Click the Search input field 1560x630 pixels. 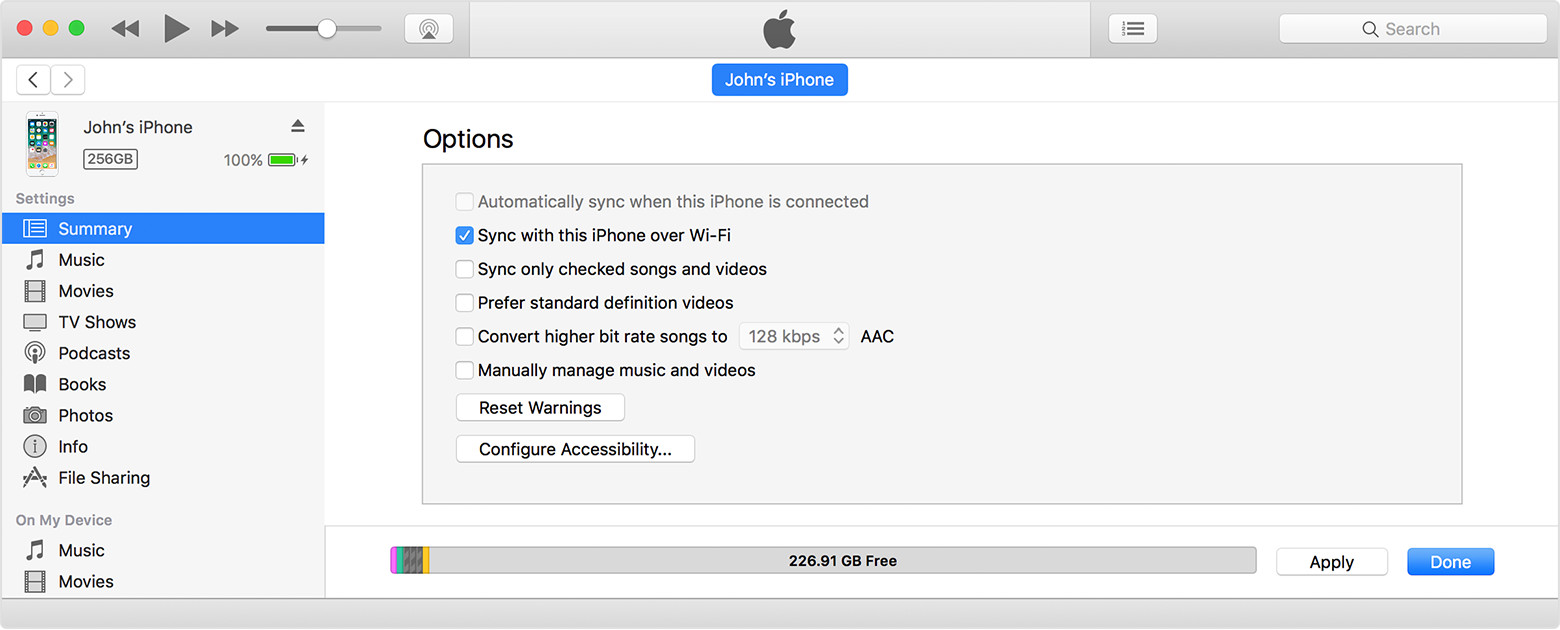coord(1412,29)
